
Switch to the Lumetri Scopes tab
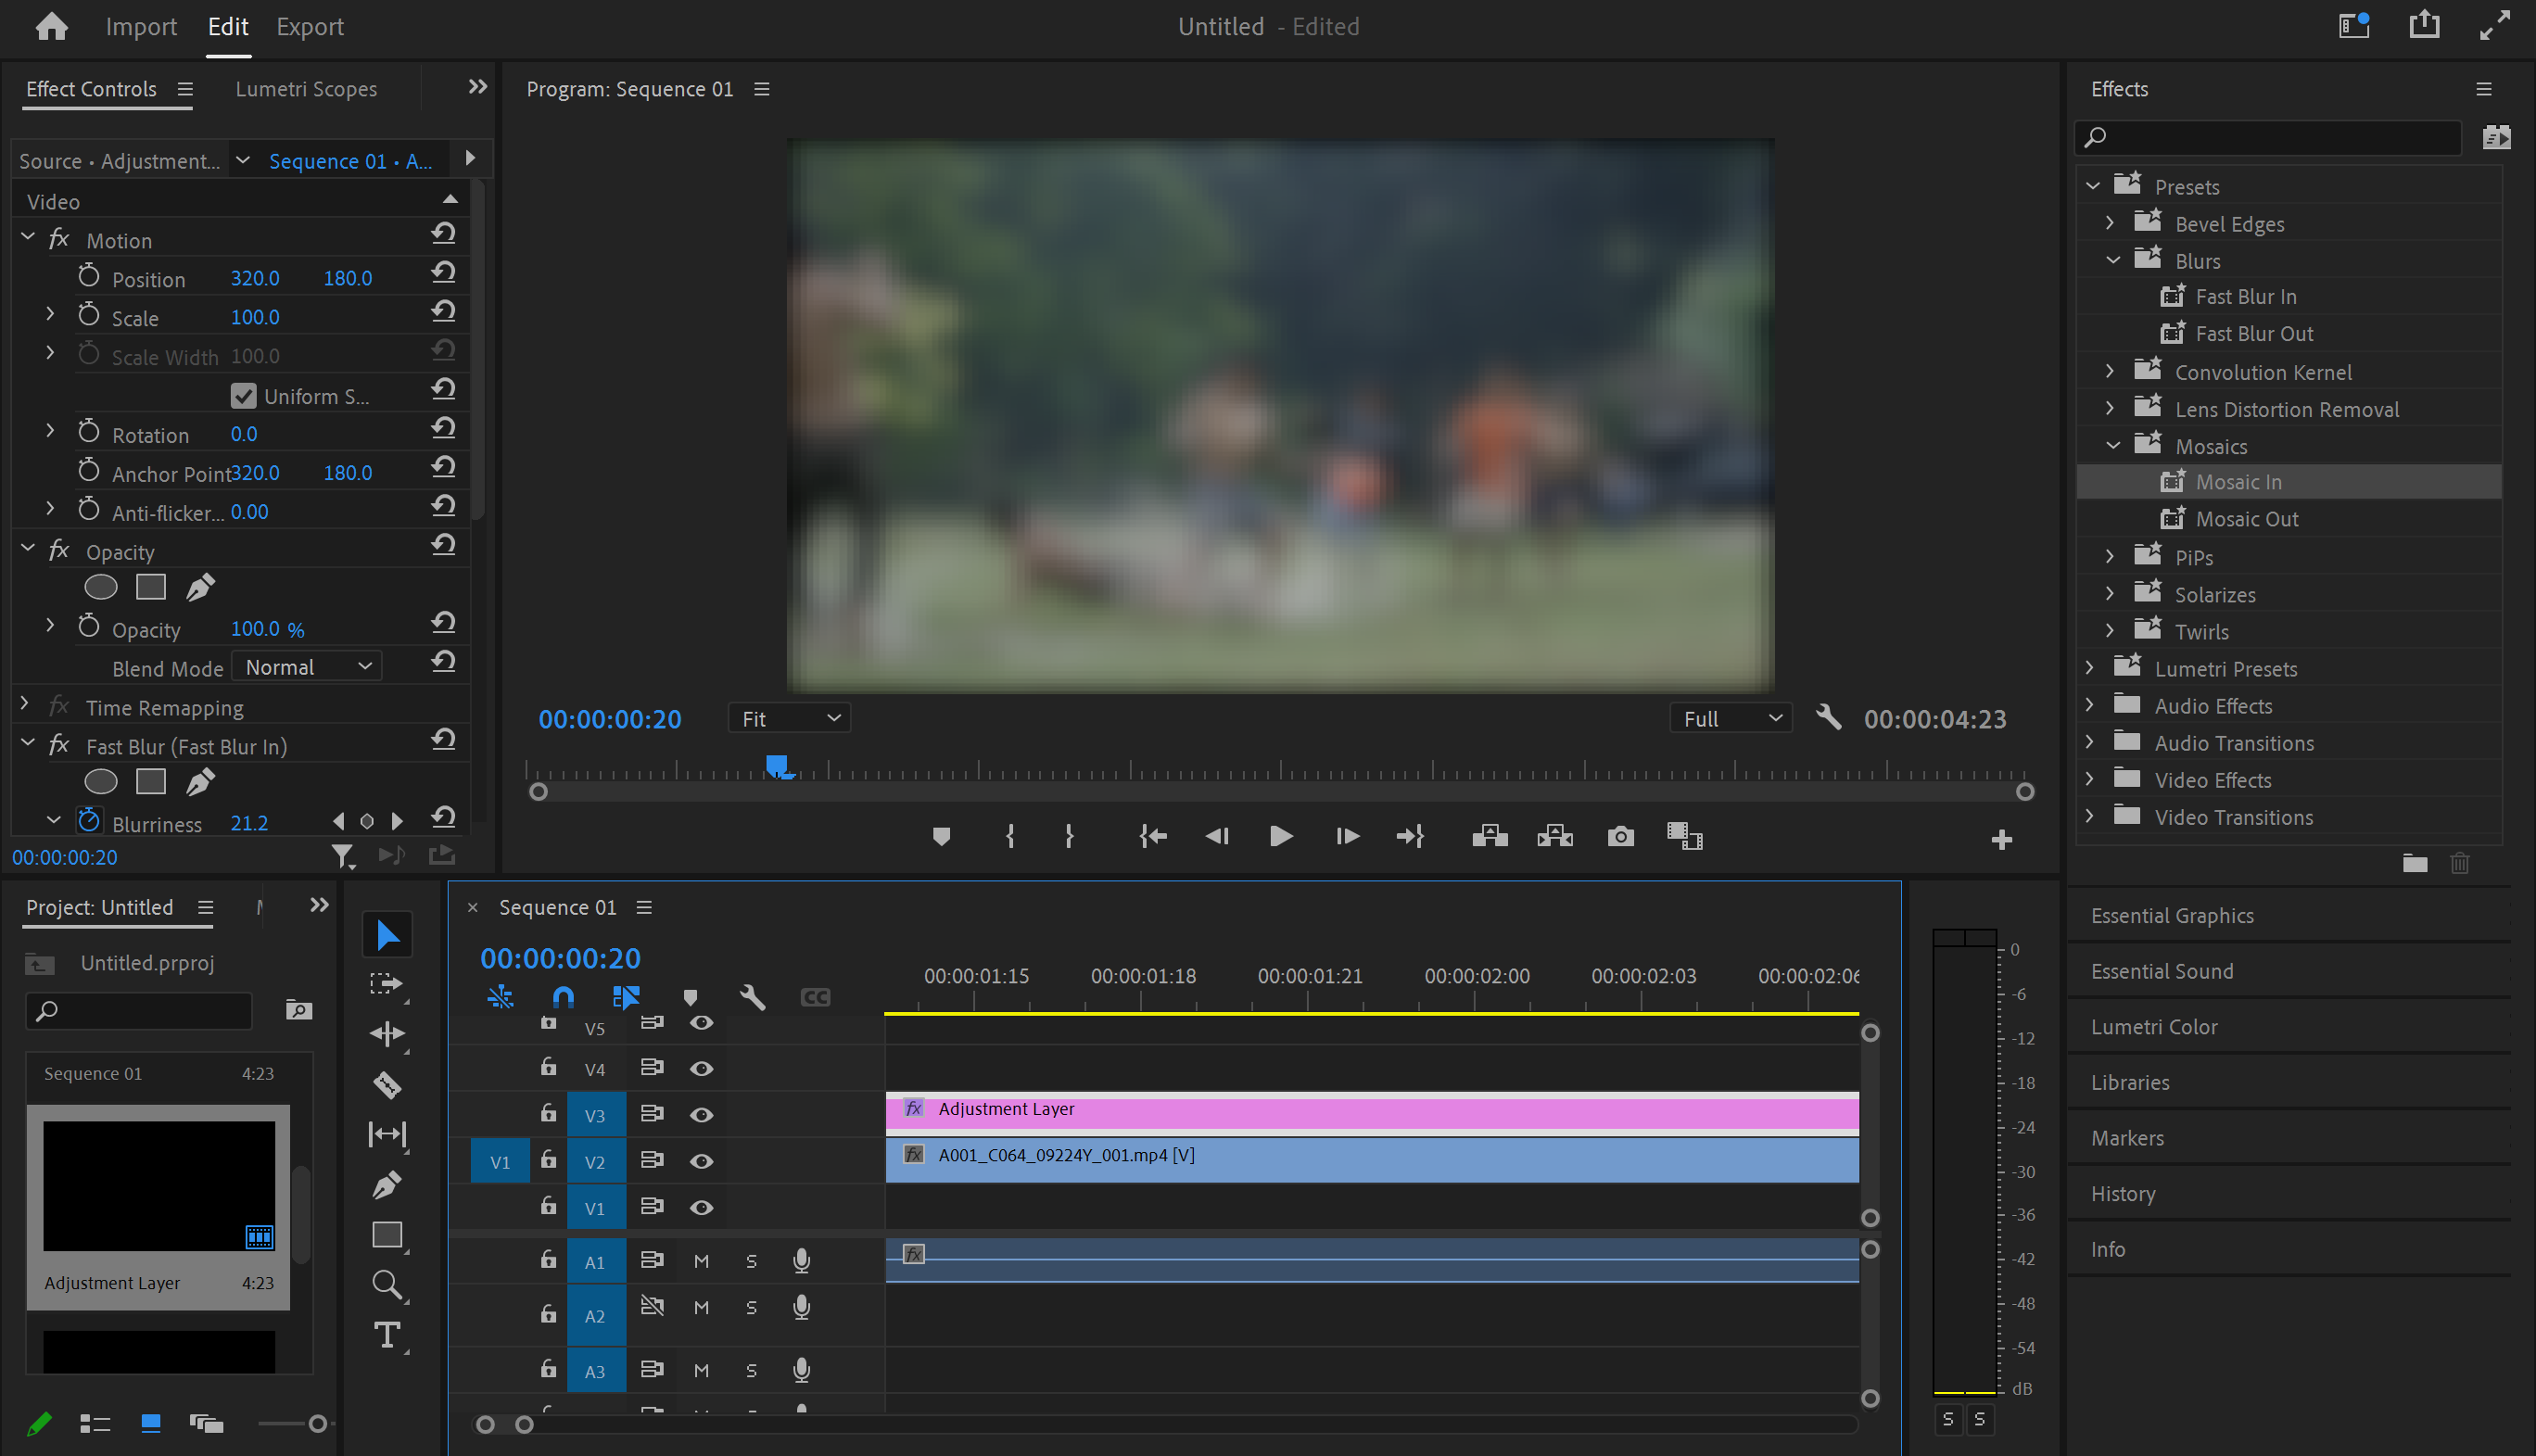click(306, 89)
